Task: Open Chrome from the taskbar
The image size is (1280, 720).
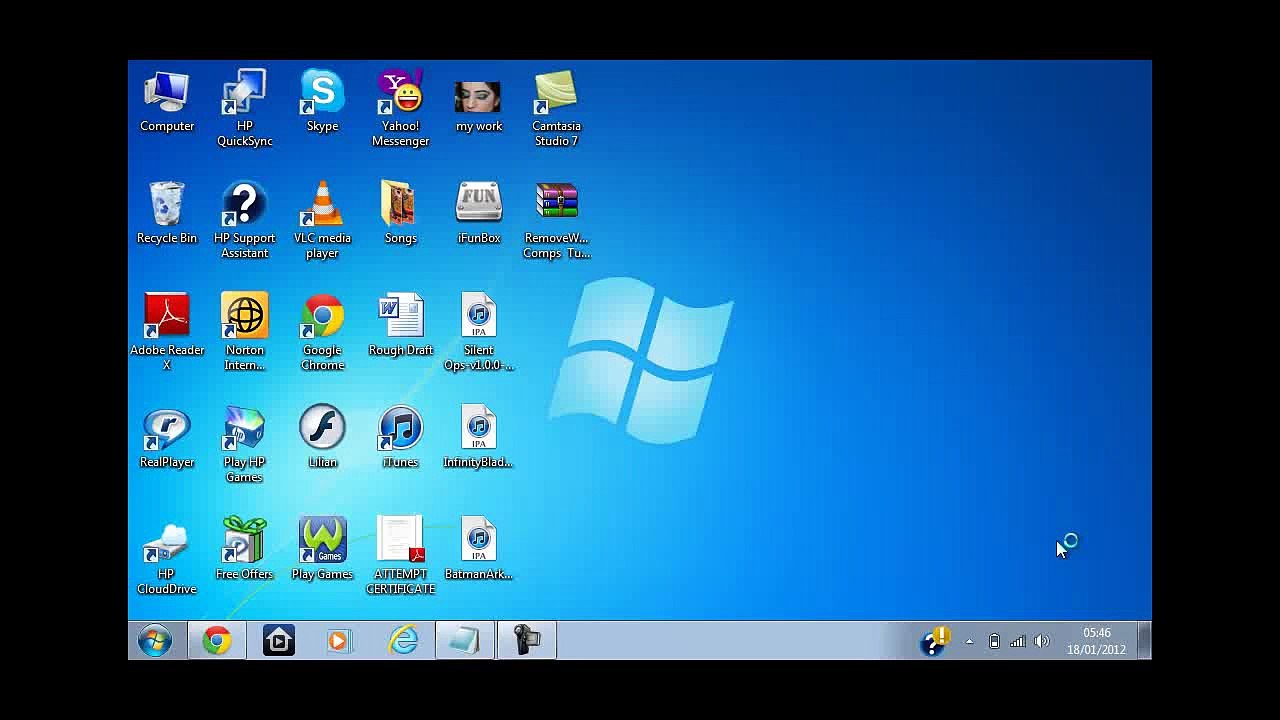Action: (217, 641)
